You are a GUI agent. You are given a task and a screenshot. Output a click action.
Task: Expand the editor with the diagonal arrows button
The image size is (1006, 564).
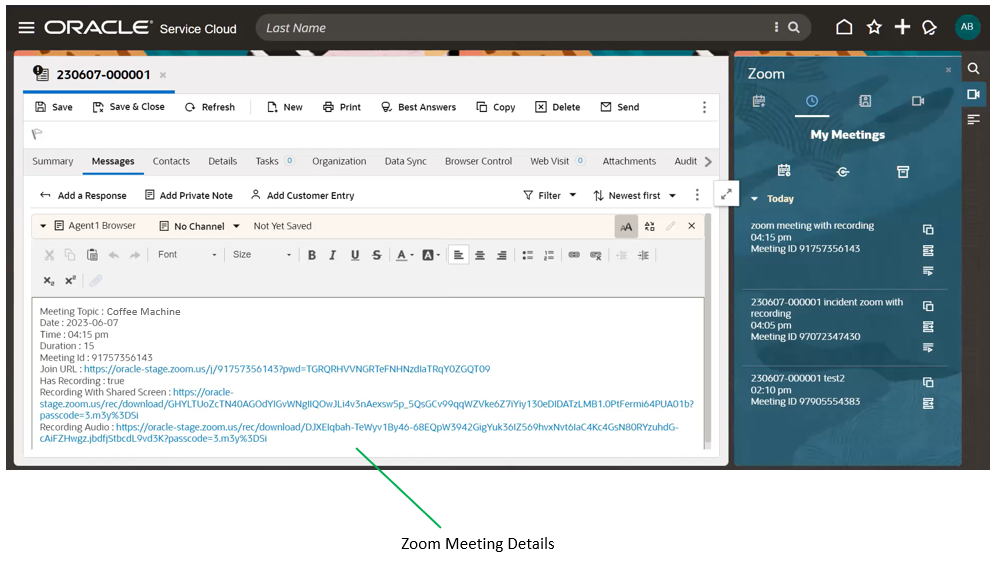[726, 194]
